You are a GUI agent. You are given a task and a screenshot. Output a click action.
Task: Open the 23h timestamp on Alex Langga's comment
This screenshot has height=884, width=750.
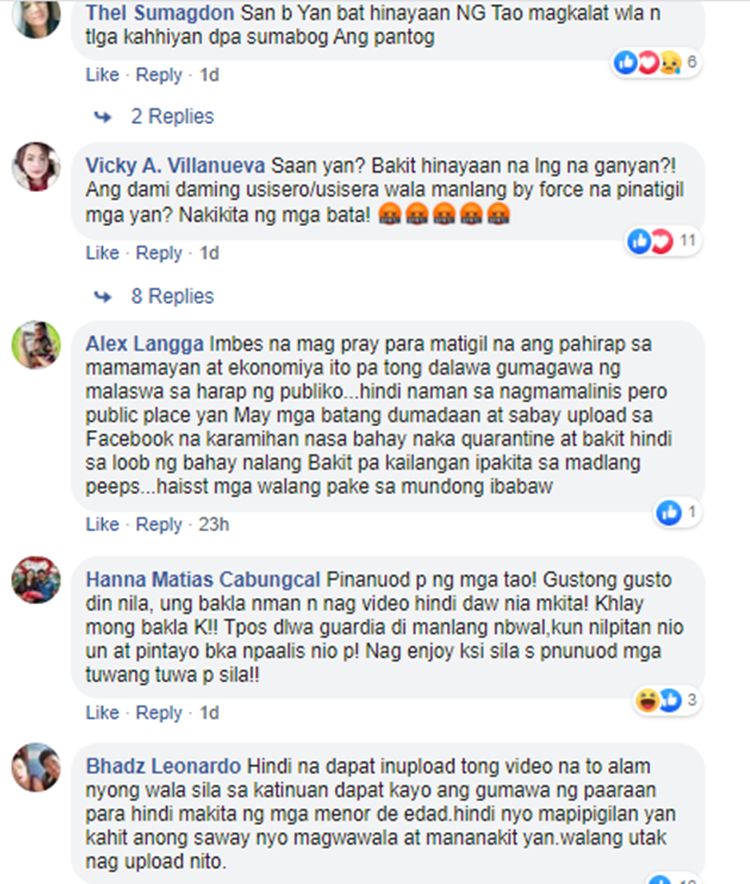click(214, 524)
